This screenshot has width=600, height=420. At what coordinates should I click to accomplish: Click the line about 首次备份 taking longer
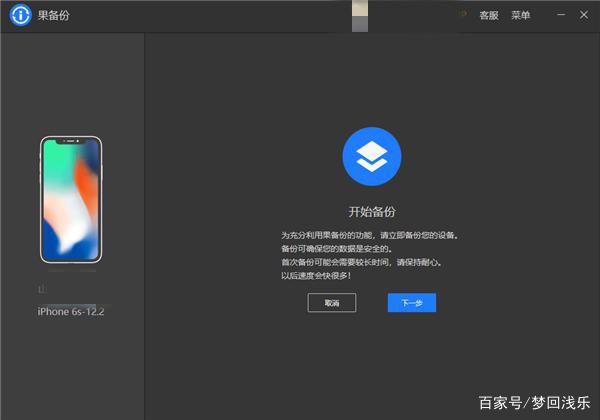pyautogui.click(x=361, y=262)
